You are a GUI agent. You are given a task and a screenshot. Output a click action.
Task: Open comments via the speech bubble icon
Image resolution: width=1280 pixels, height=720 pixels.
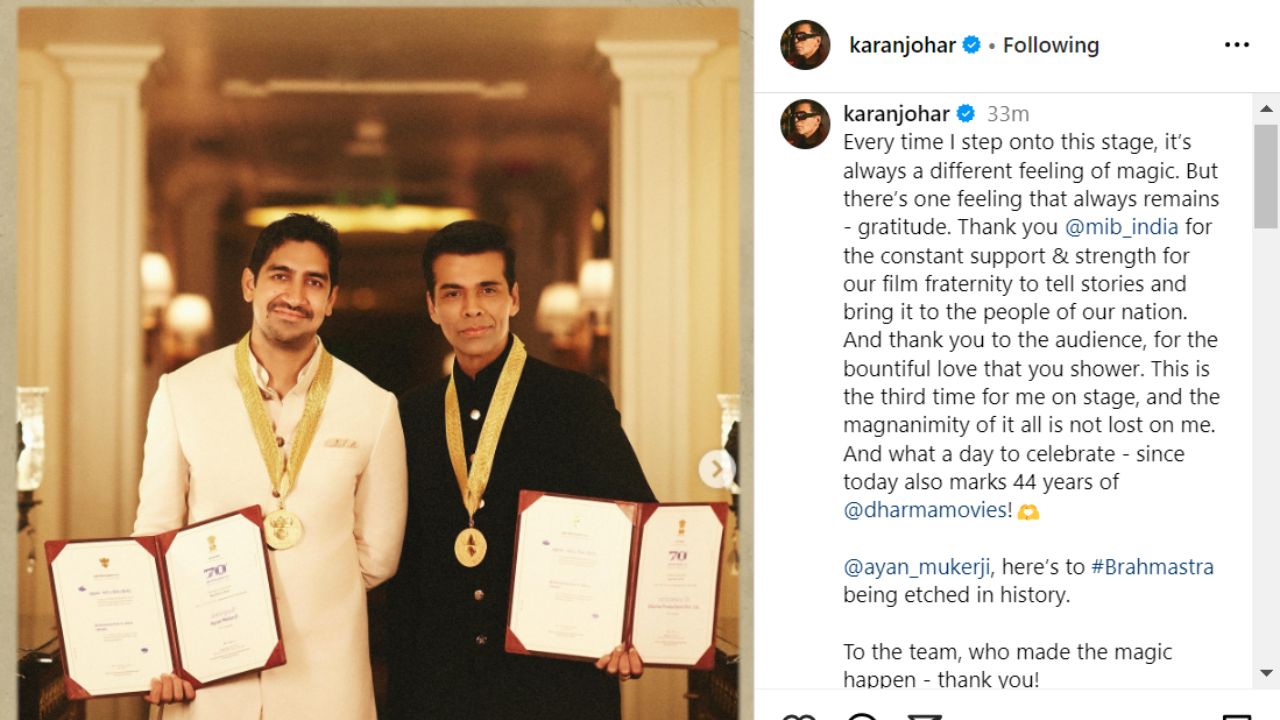862,716
